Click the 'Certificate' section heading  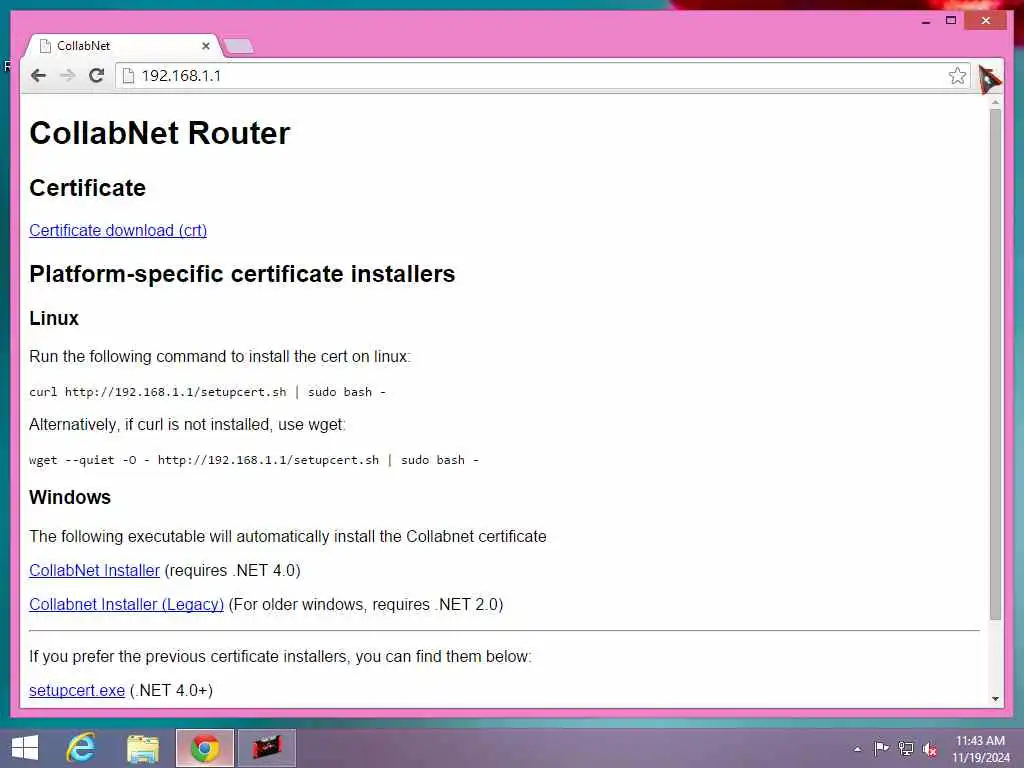point(88,188)
